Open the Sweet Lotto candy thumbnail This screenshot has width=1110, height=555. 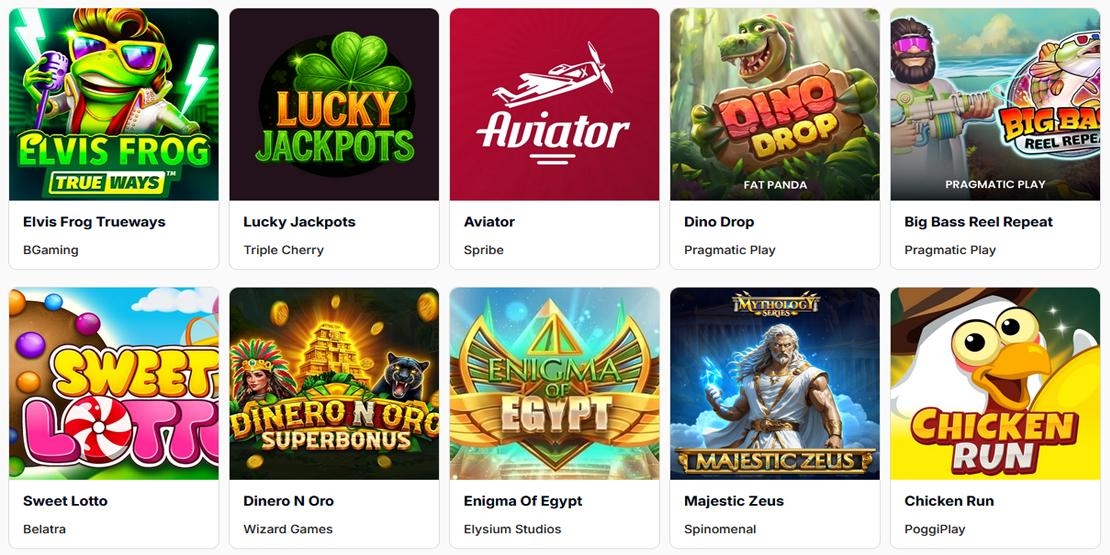tap(114, 384)
